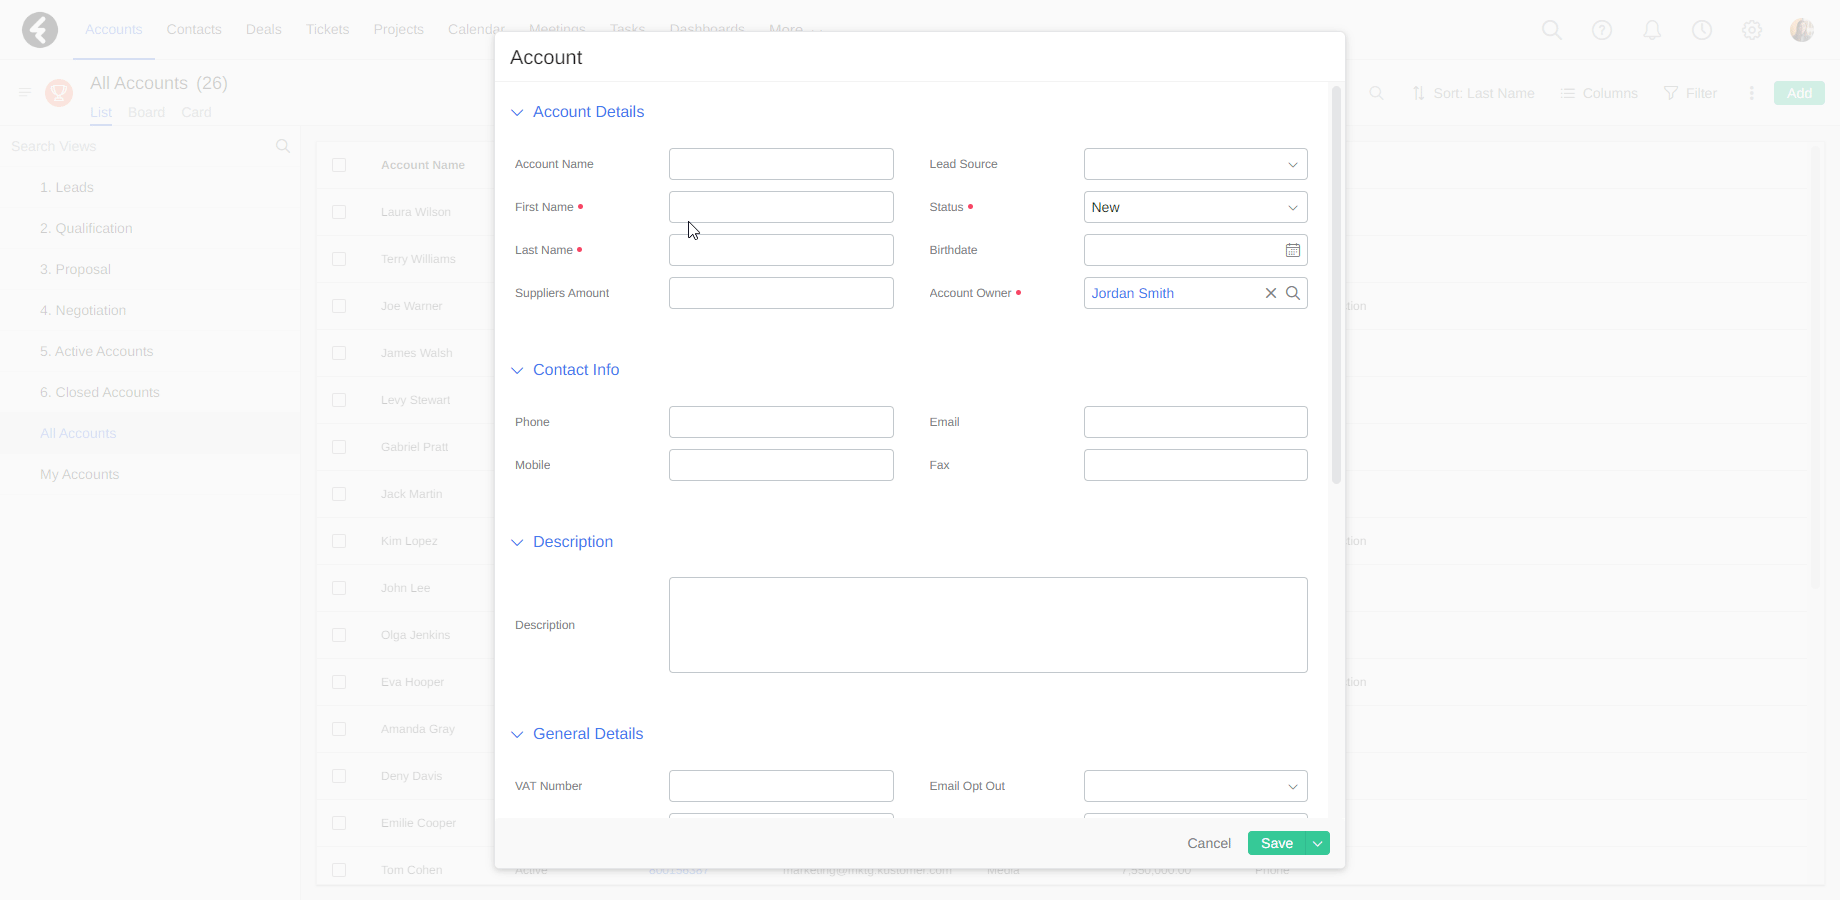Check the Joe Warner row checkbox
The height and width of the screenshot is (900, 1840).
point(339,306)
